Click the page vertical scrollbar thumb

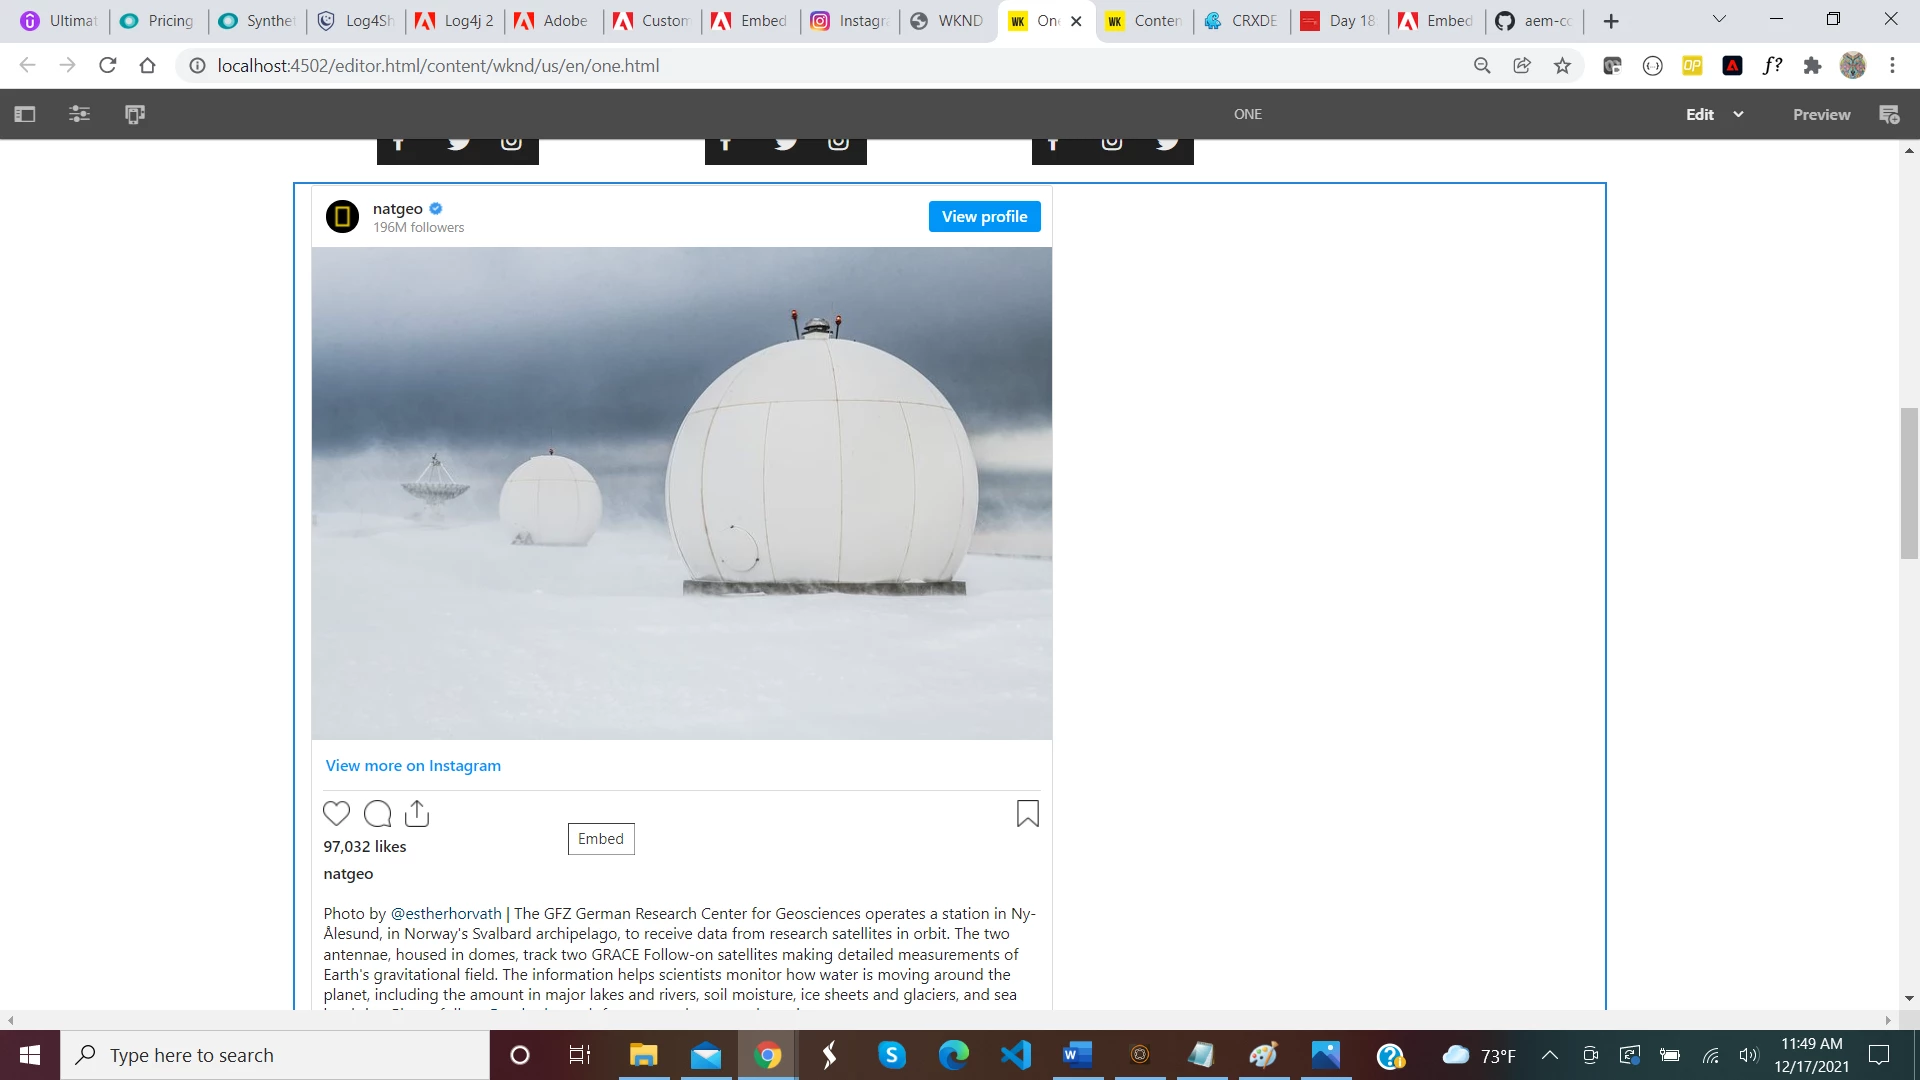[x=1909, y=483]
